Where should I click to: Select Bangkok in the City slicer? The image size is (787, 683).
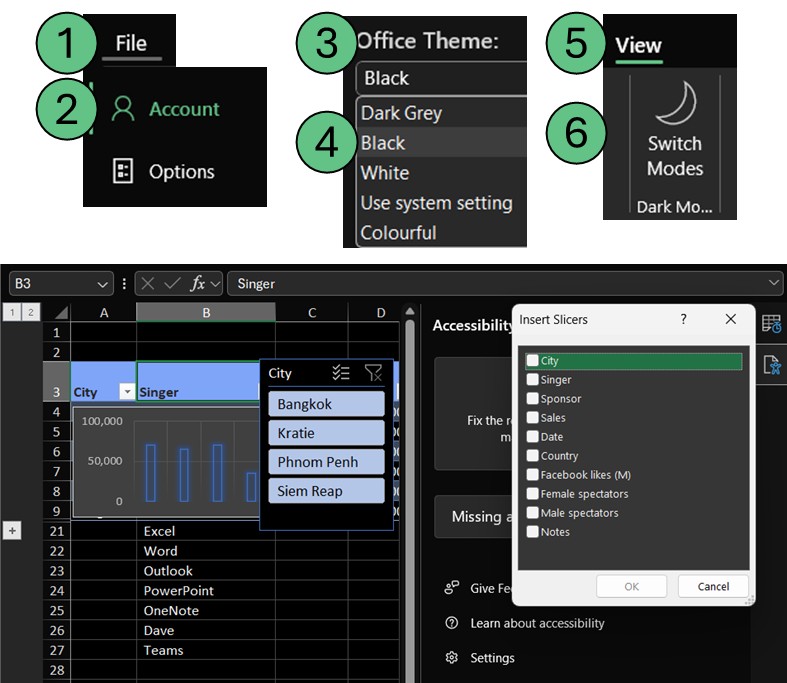tap(326, 404)
